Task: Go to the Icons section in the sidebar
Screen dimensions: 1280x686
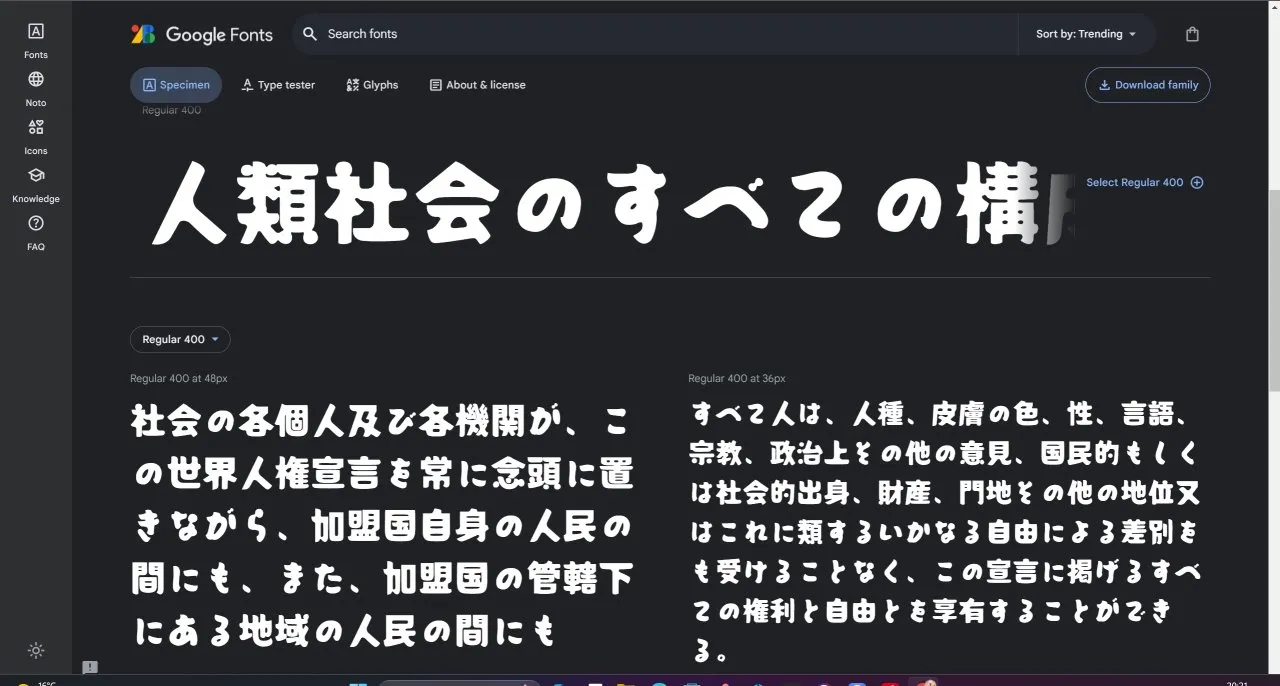Action: (x=36, y=136)
